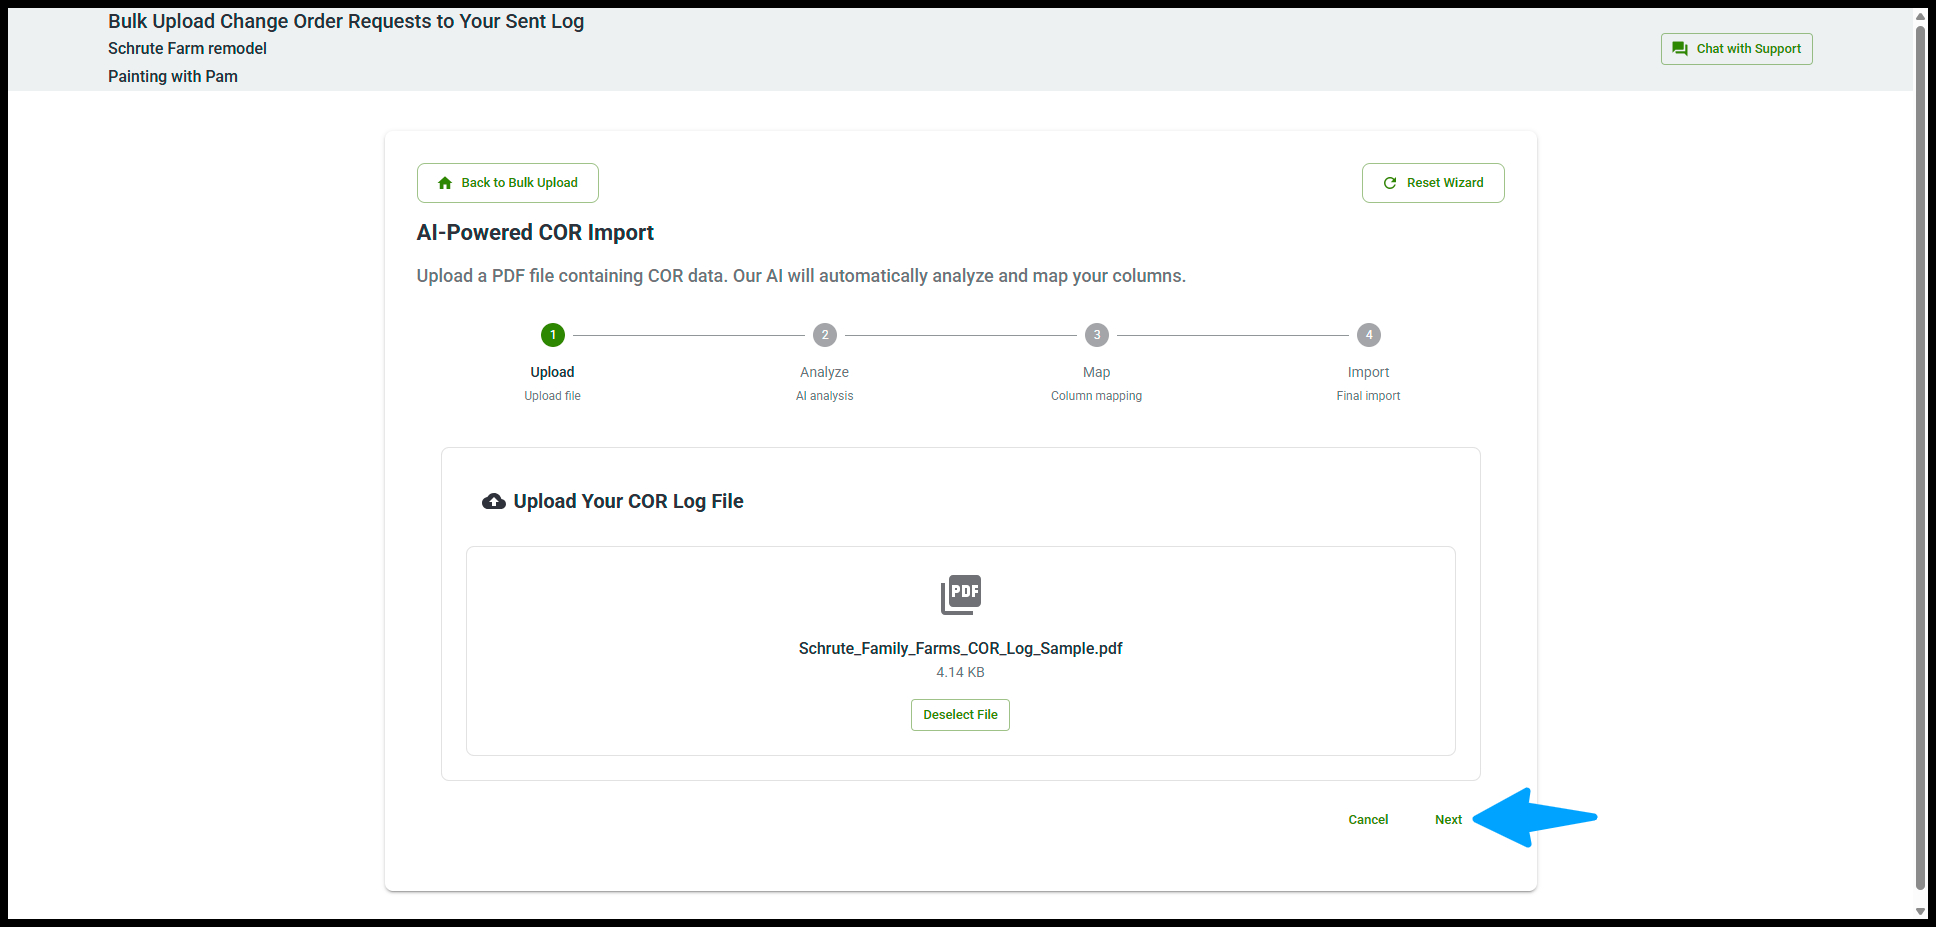Cancel the COR import wizard
1936x927 pixels.
point(1367,820)
